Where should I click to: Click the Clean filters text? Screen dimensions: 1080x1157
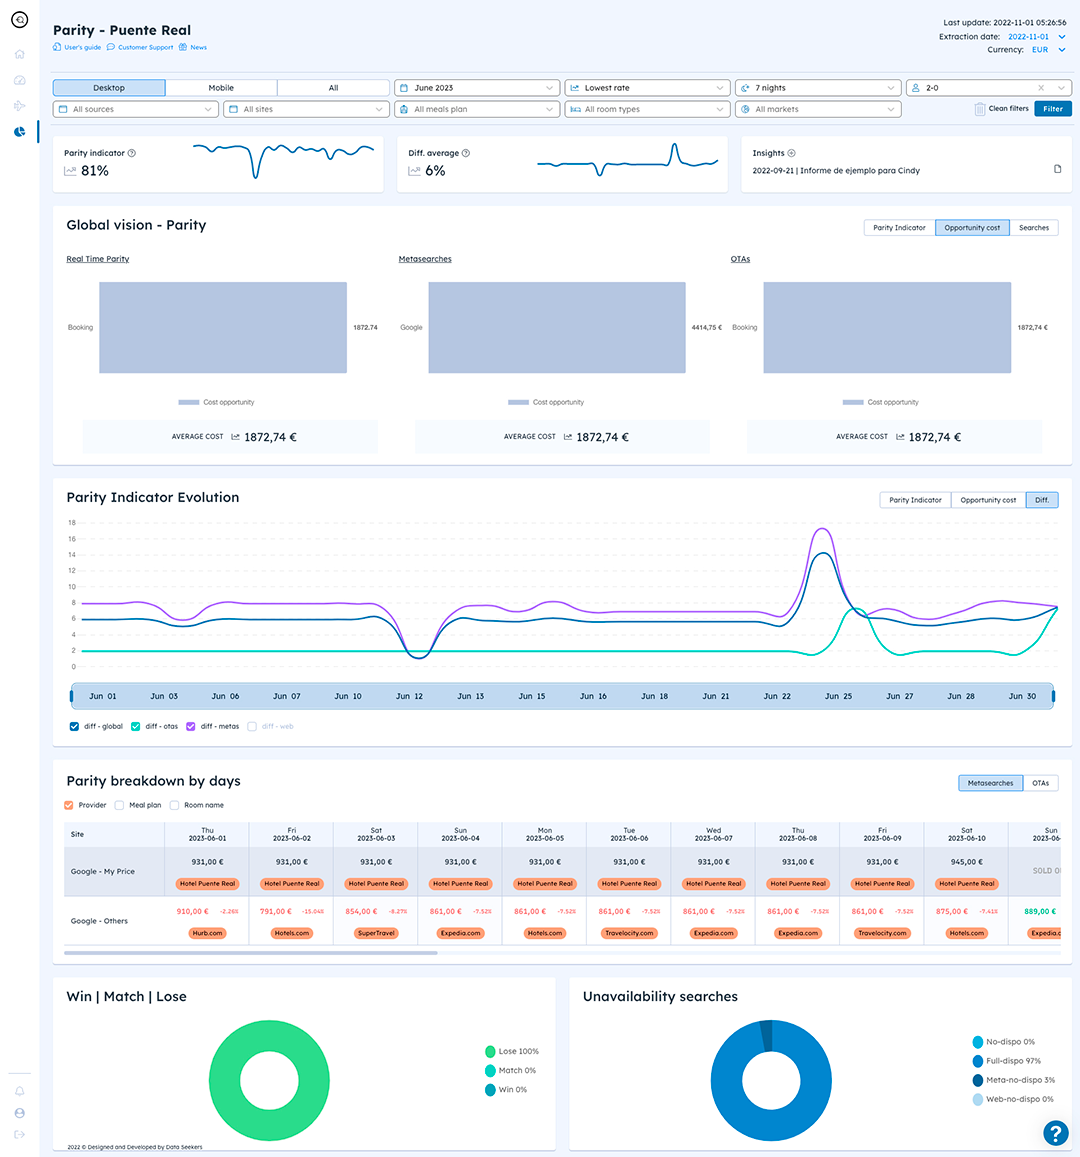[x=1008, y=108]
